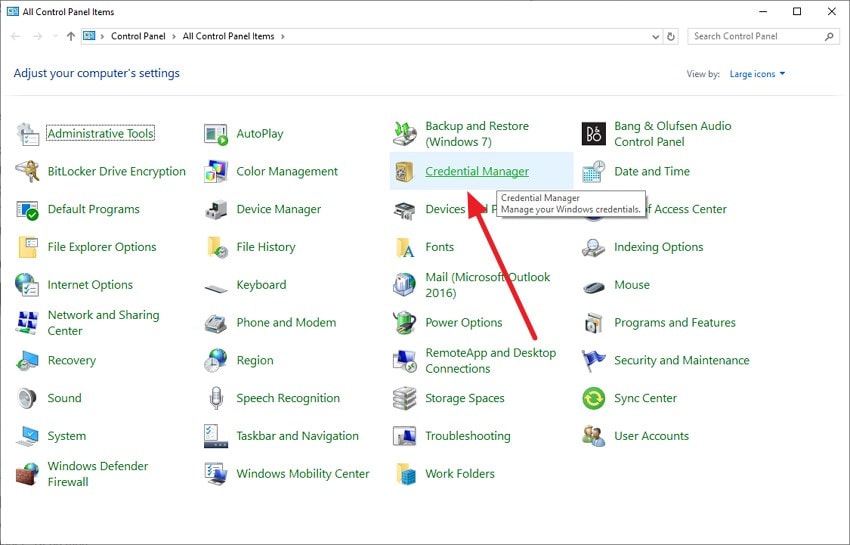Image resolution: width=850 pixels, height=545 pixels.
Task: Expand chevron after Control Panel breadcrumb
Action: tap(173, 36)
